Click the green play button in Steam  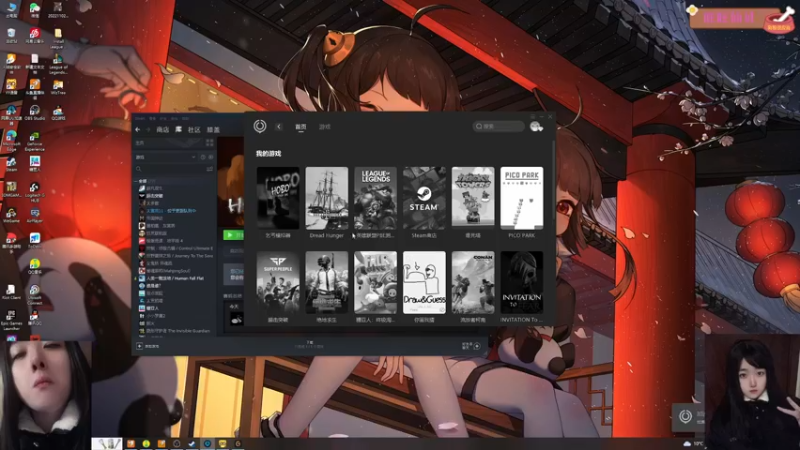click(233, 235)
